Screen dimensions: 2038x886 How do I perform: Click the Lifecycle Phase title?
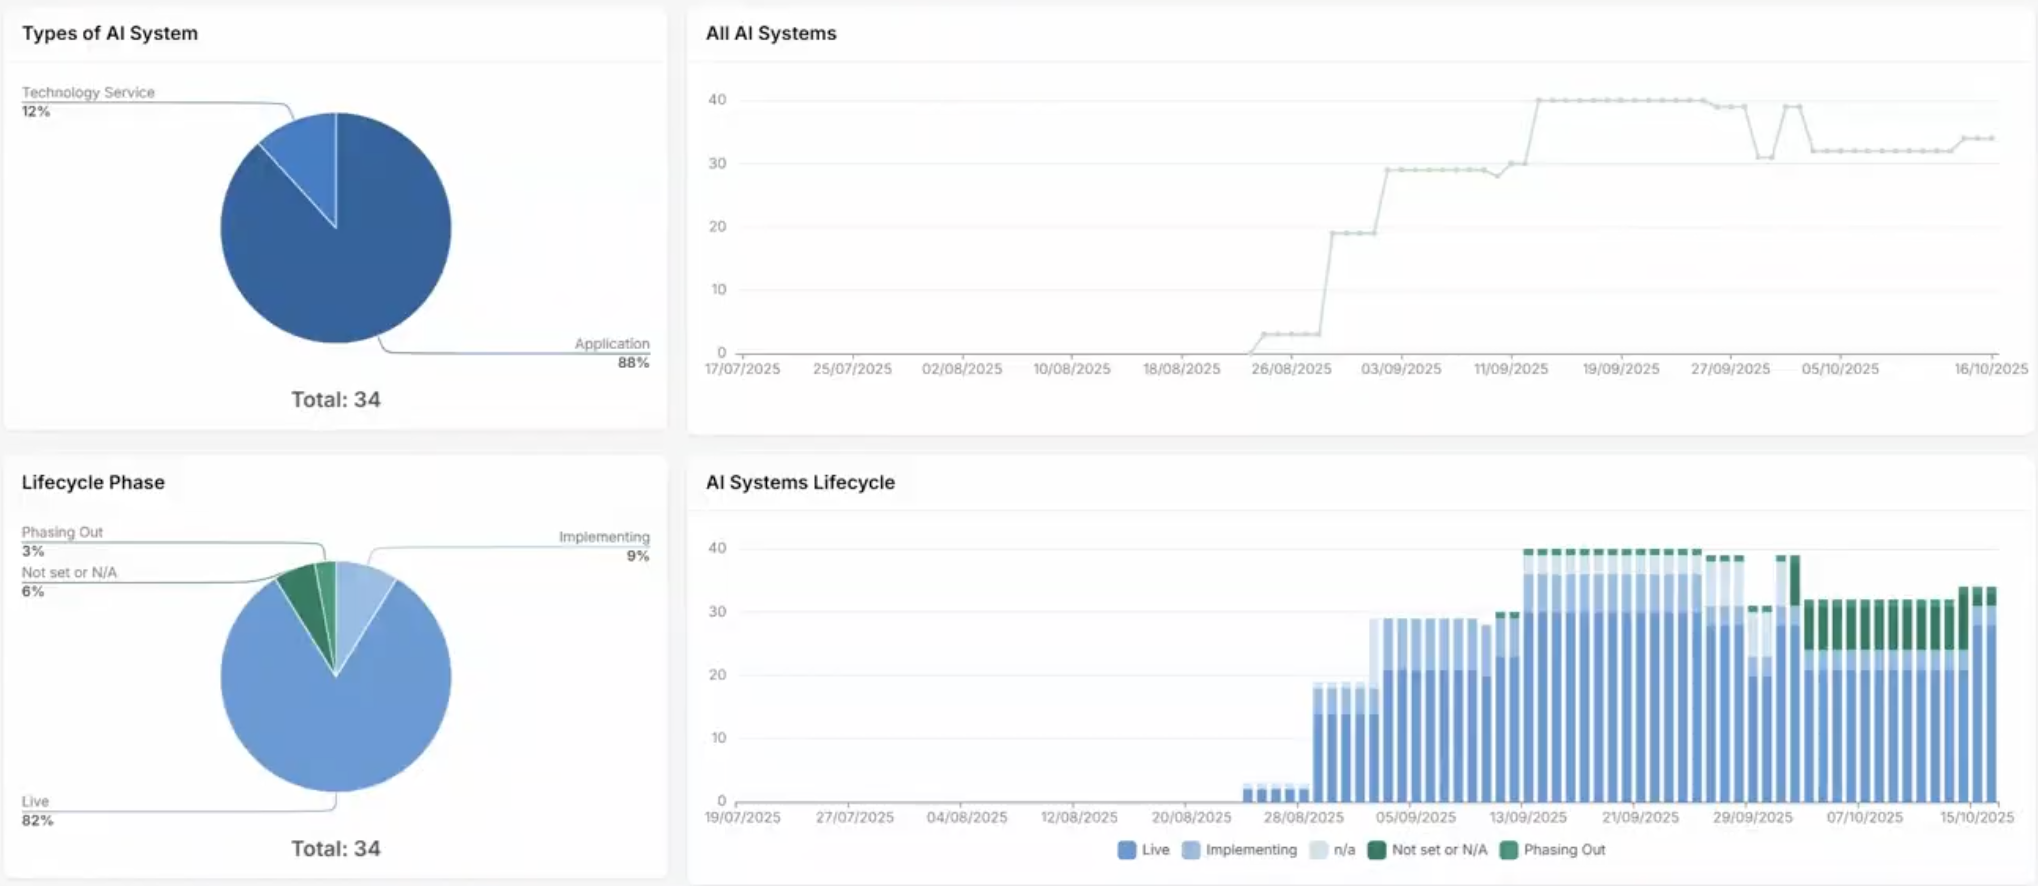pyautogui.click(x=93, y=482)
